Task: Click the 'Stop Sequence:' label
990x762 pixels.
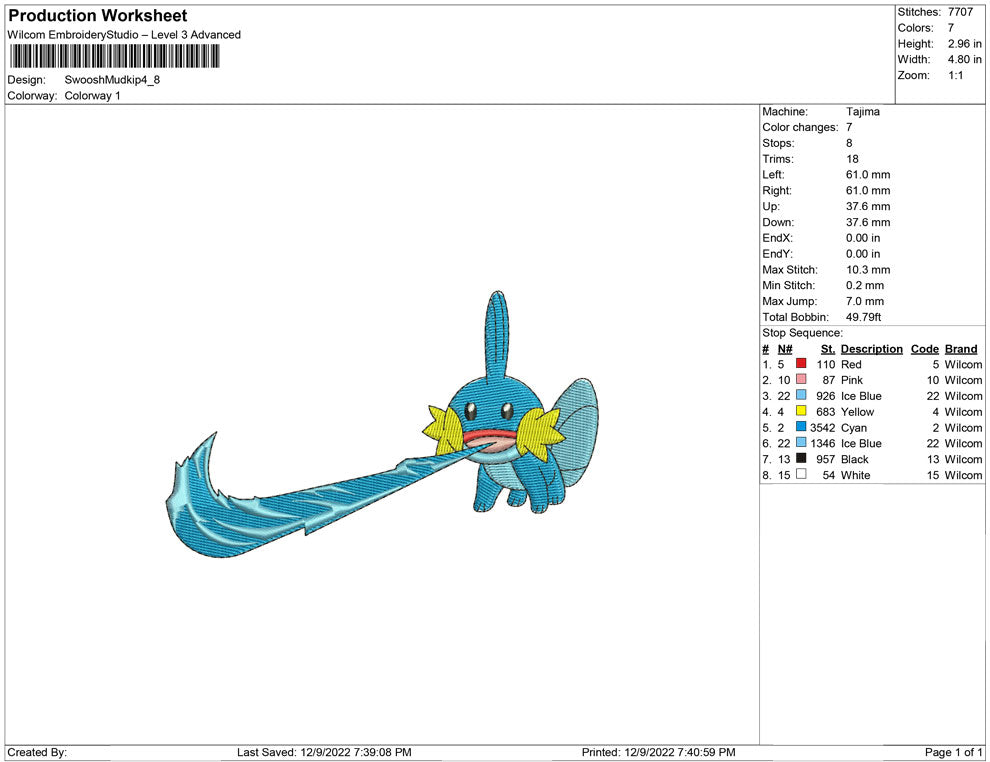Action: pos(802,333)
